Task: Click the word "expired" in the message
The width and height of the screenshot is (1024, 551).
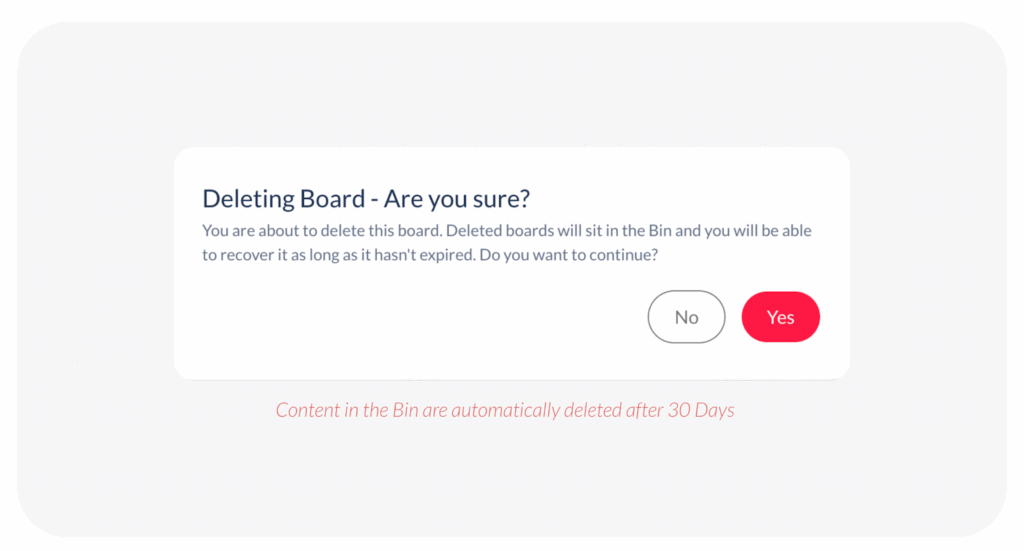Action: pyautogui.click(x=444, y=255)
